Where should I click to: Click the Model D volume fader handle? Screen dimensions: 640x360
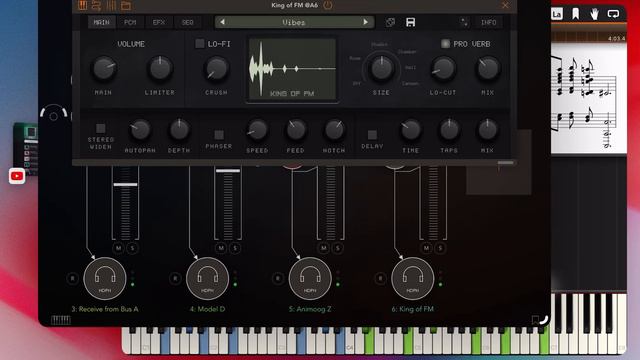coord(228,171)
